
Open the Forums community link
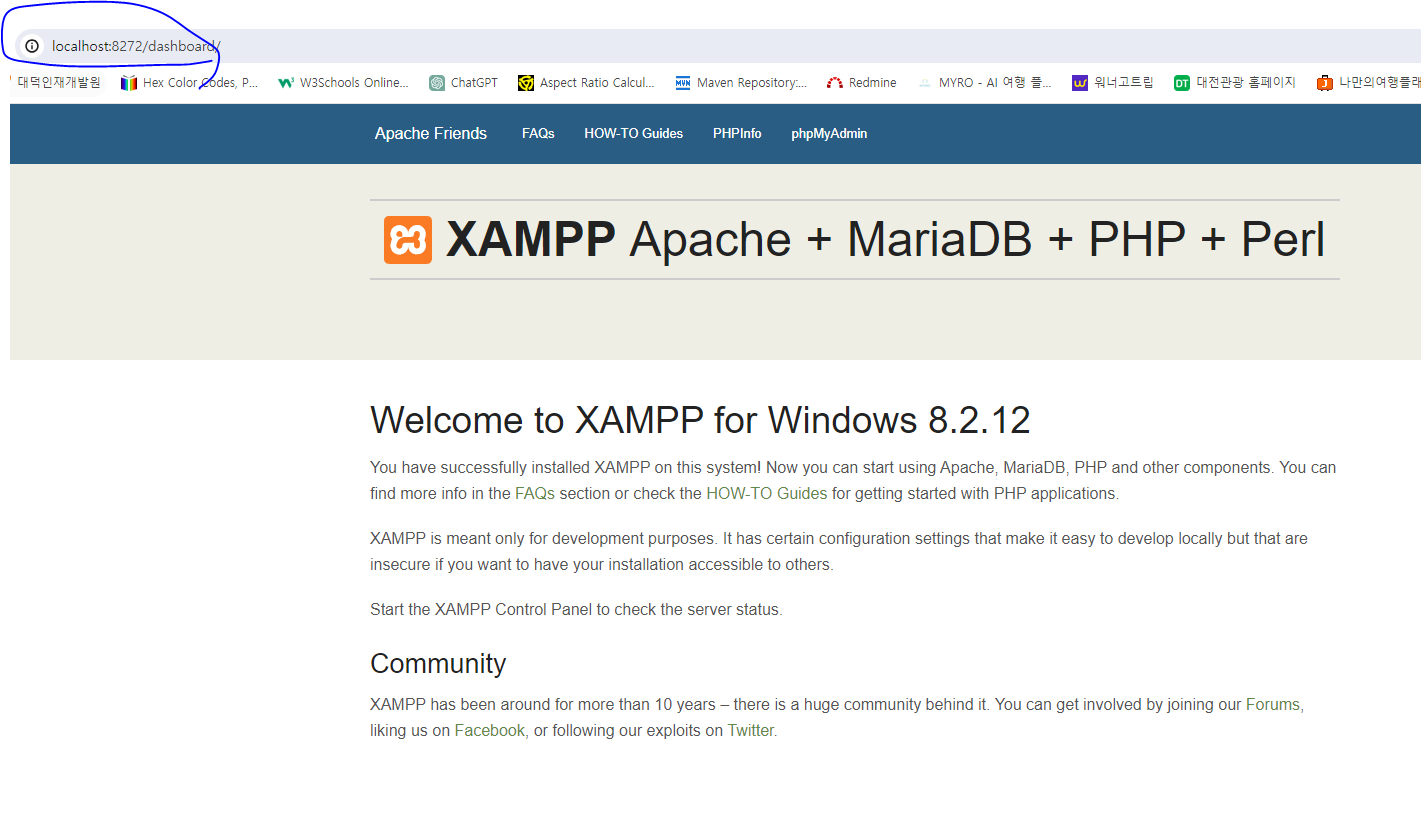pyautogui.click(x=1273, y=705)
